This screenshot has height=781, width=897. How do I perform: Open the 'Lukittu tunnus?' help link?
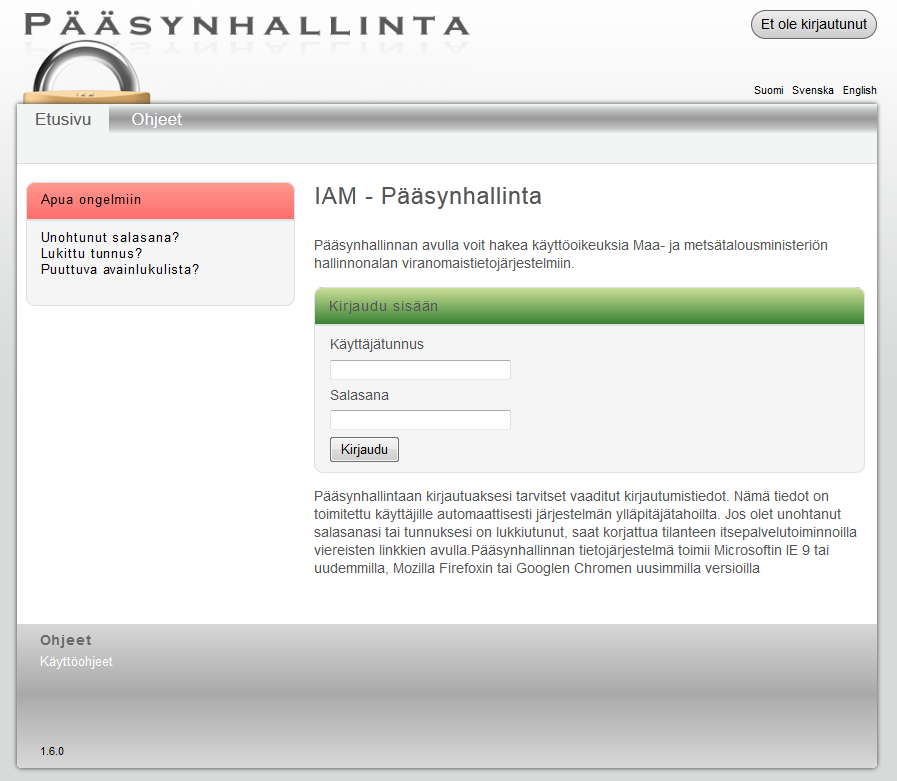[92, 253]
